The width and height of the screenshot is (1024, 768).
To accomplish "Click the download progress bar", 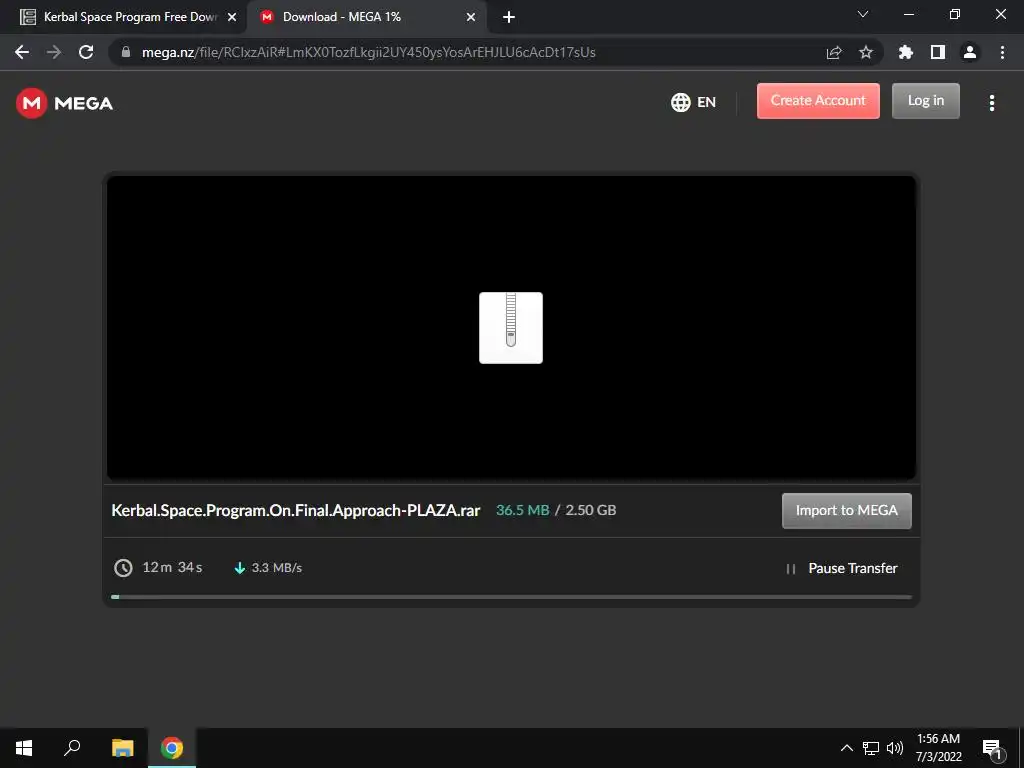I will tap(511, 596).
